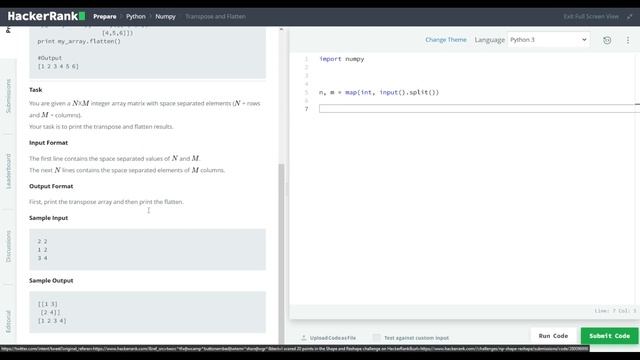Click the 'n, m = map(int, input().split())' line
Screen dimensions: 640x360
coord(379,92)
